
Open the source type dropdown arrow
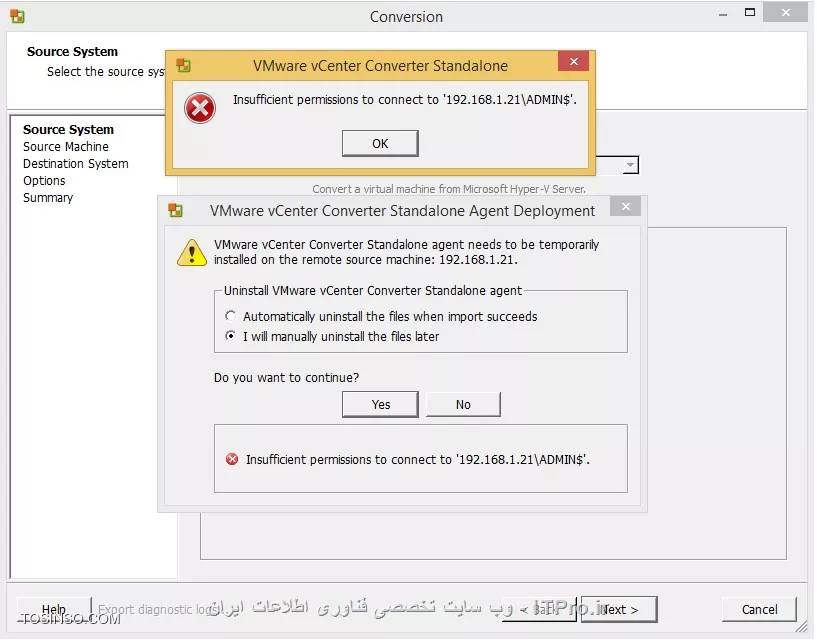tap(630, 165)
